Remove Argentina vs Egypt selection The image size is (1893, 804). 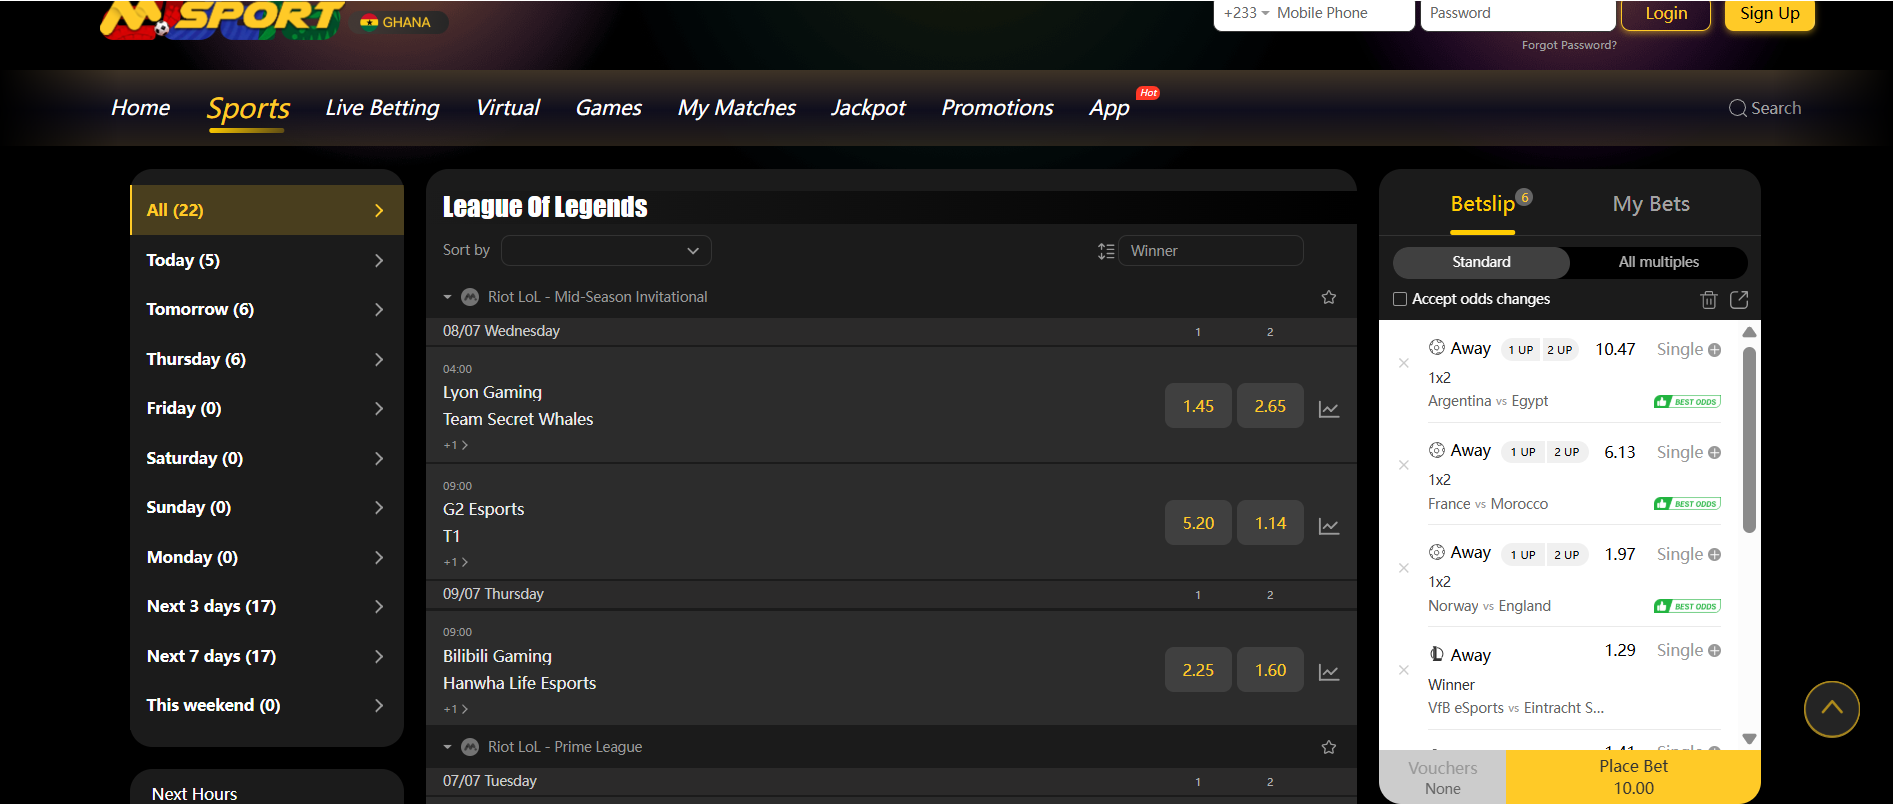coord(1404,363)
